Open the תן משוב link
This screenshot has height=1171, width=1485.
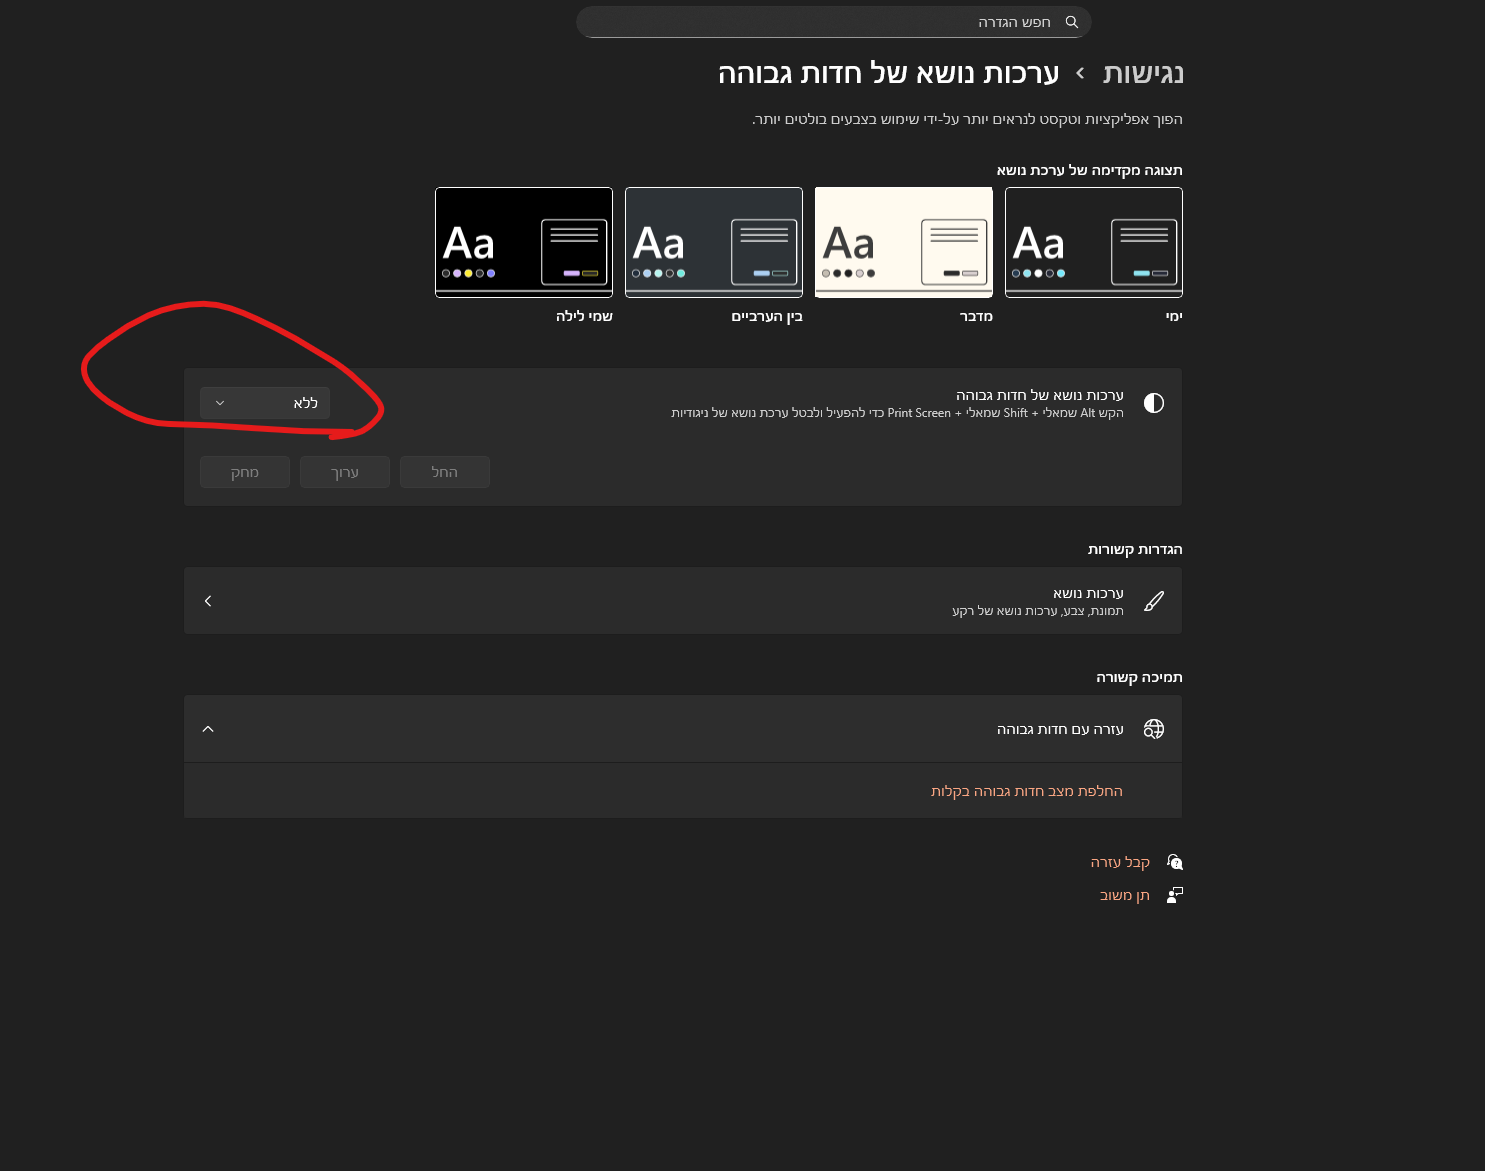(x=1125, y=895)
